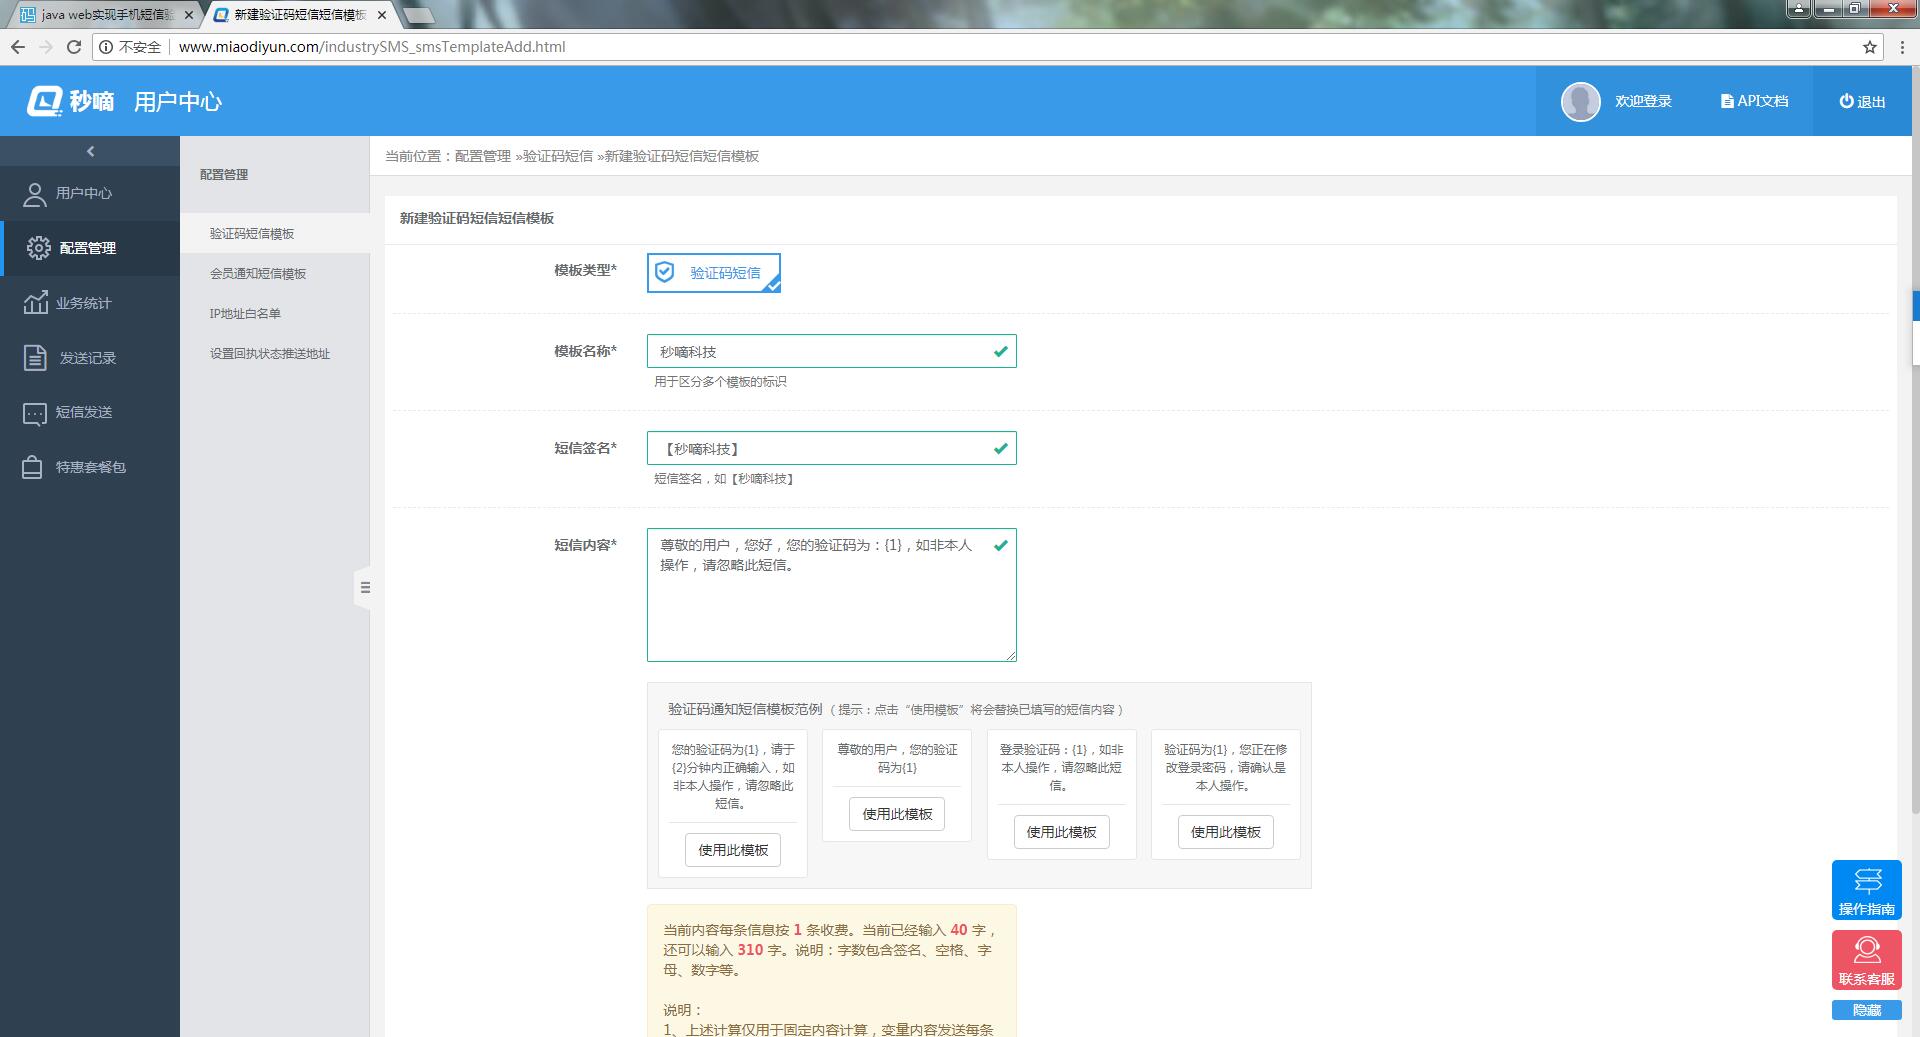Bookmark page with the star icon
The height and width of the screenshot is (1037, 1920).
pos(1869,47)
